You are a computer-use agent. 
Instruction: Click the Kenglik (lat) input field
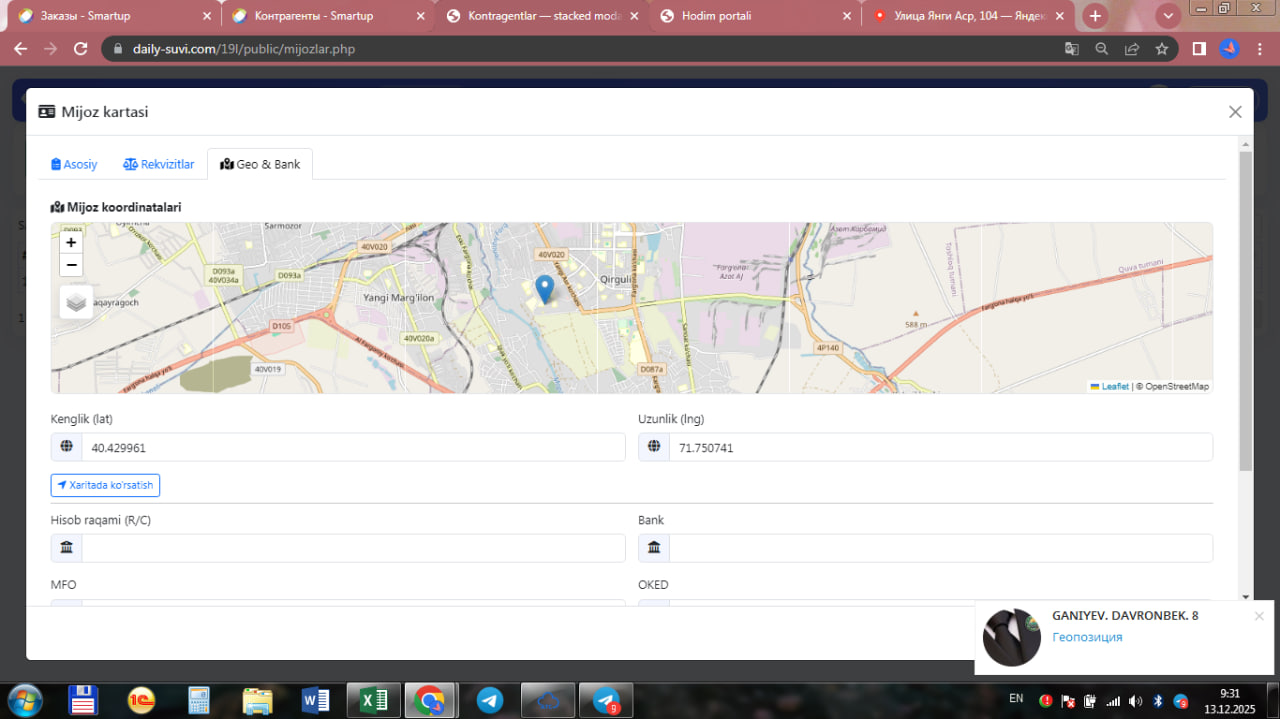pyautogui.click(x=352, y=448)
